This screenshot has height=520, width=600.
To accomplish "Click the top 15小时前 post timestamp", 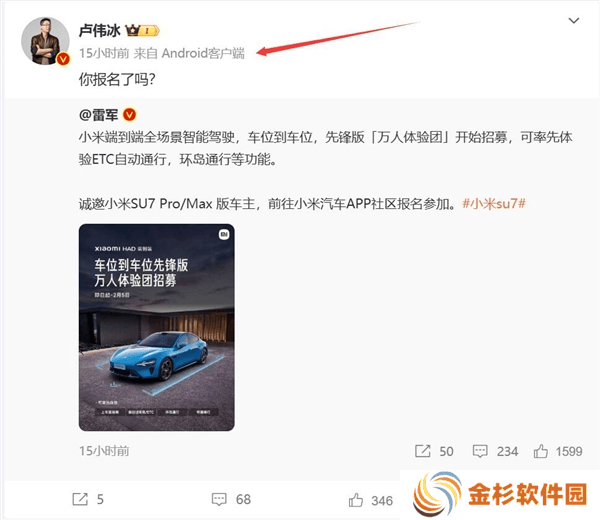I will click(x=104, y=53).
